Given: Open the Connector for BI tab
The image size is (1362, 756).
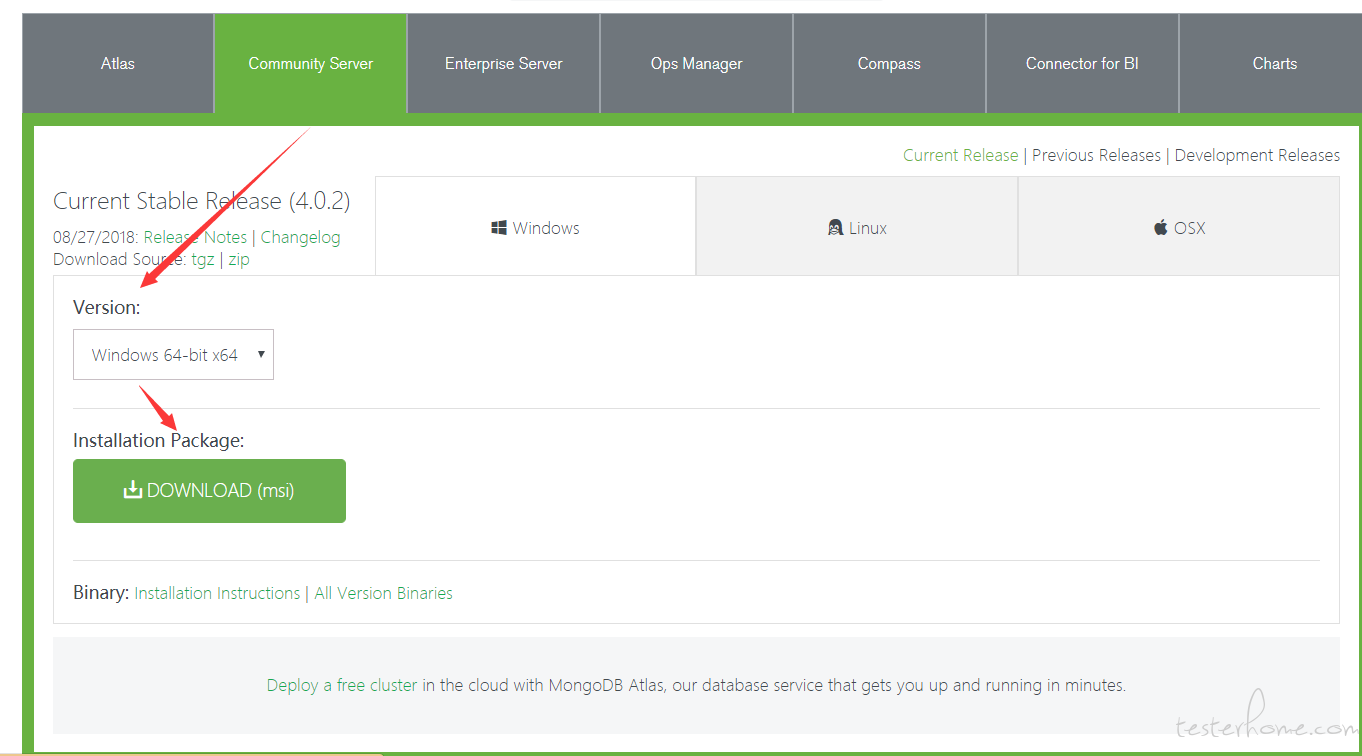Looking at the screenshot, I should [x=1082, y=63].
